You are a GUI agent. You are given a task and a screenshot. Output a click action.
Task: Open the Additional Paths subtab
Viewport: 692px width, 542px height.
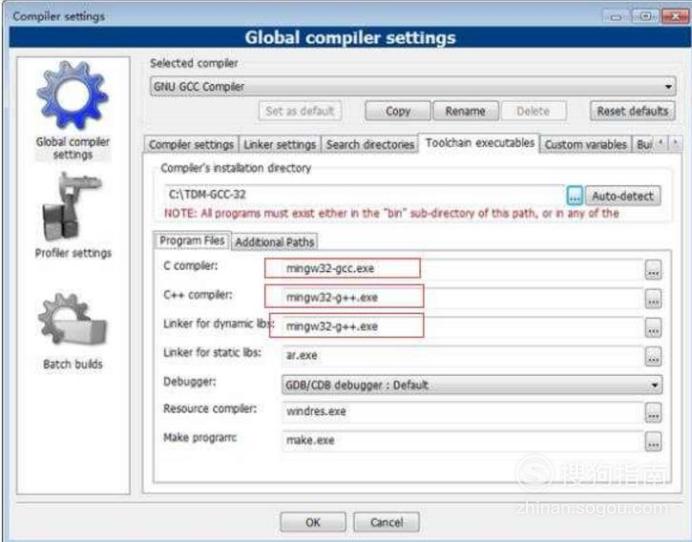(x=274, y=242)
